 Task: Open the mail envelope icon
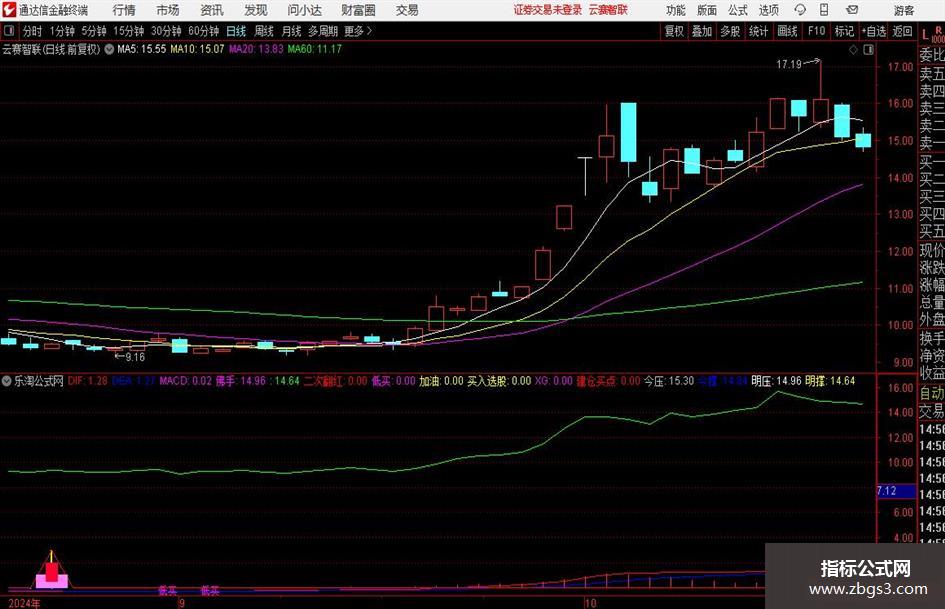852,10
